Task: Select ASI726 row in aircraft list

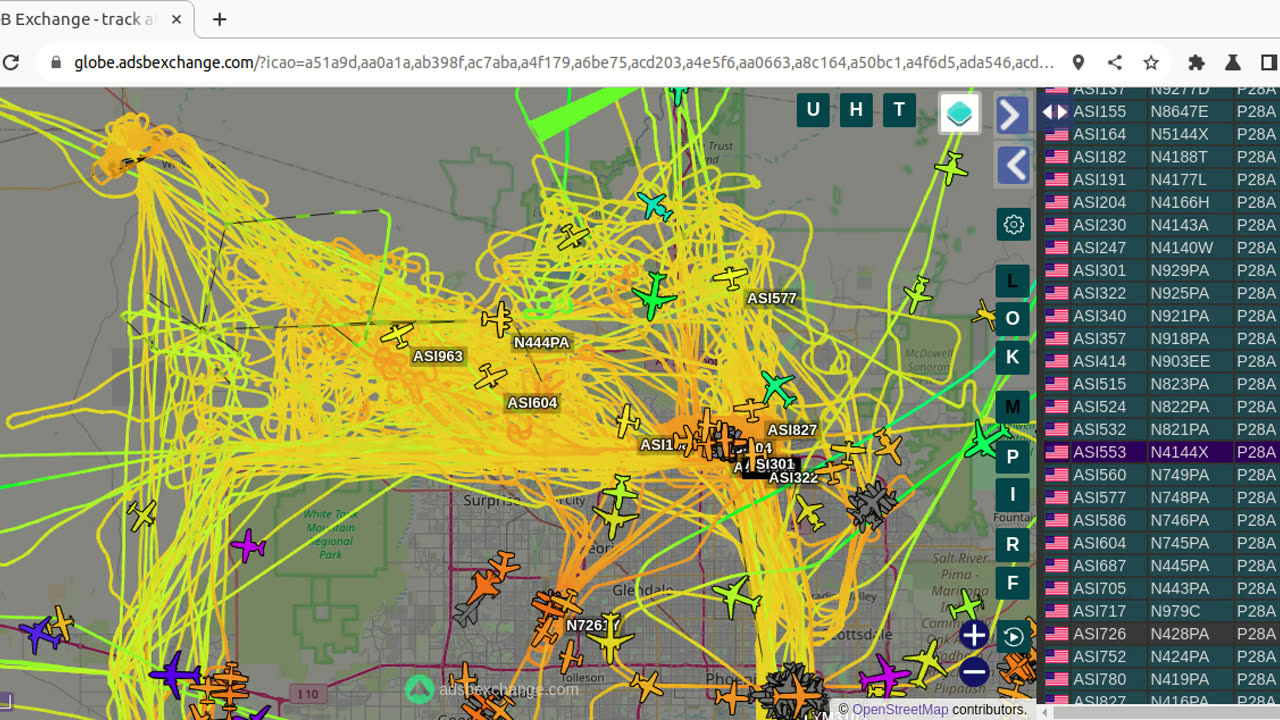Action: click(1160, 634)
